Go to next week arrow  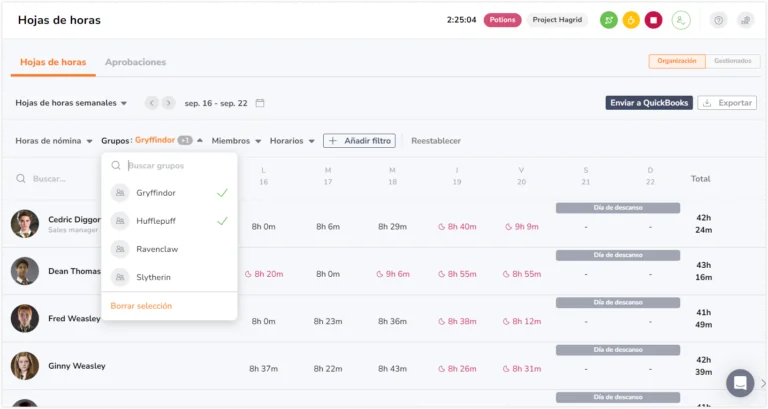pyautogui.click(x=168, y=103)
